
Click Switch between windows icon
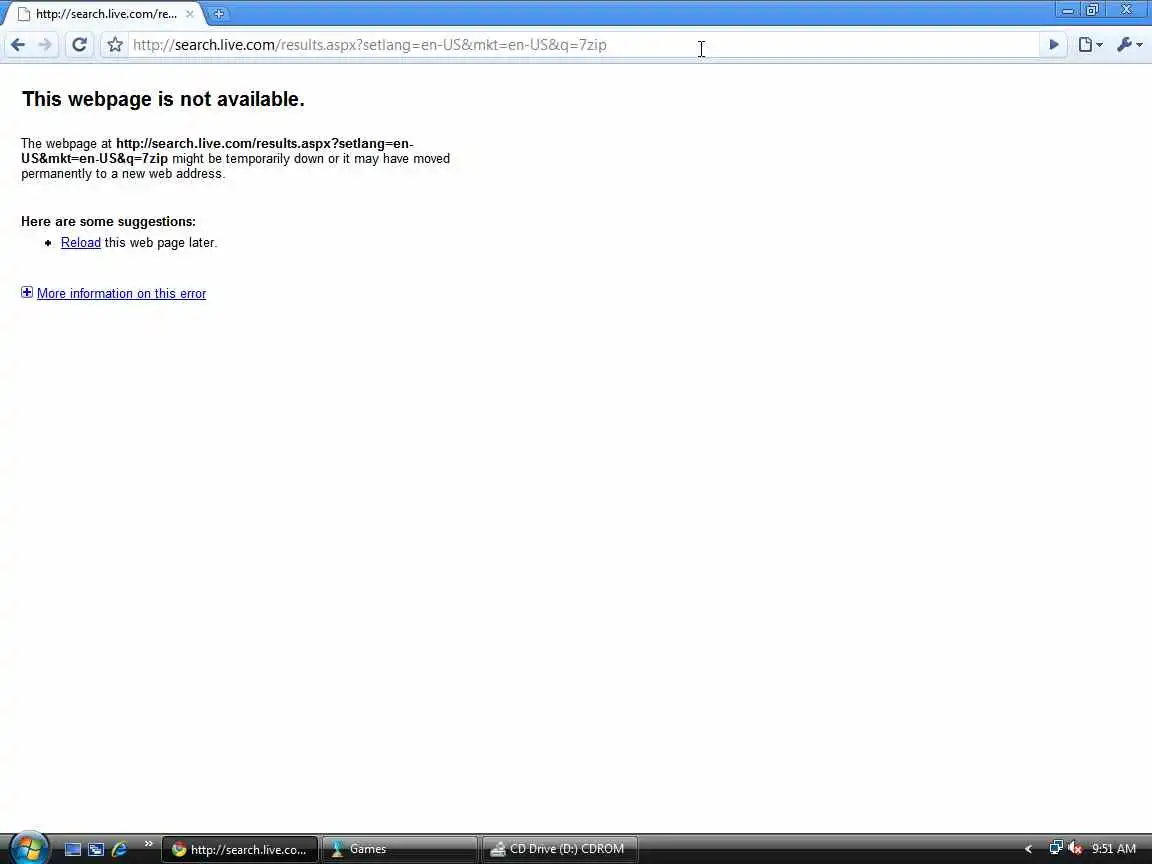[x=96, y=849]
